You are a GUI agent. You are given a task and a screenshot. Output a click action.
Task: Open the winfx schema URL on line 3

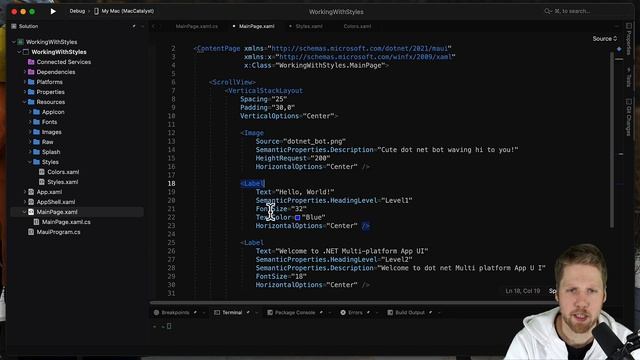pyautogui.click(x=365, y=57)
